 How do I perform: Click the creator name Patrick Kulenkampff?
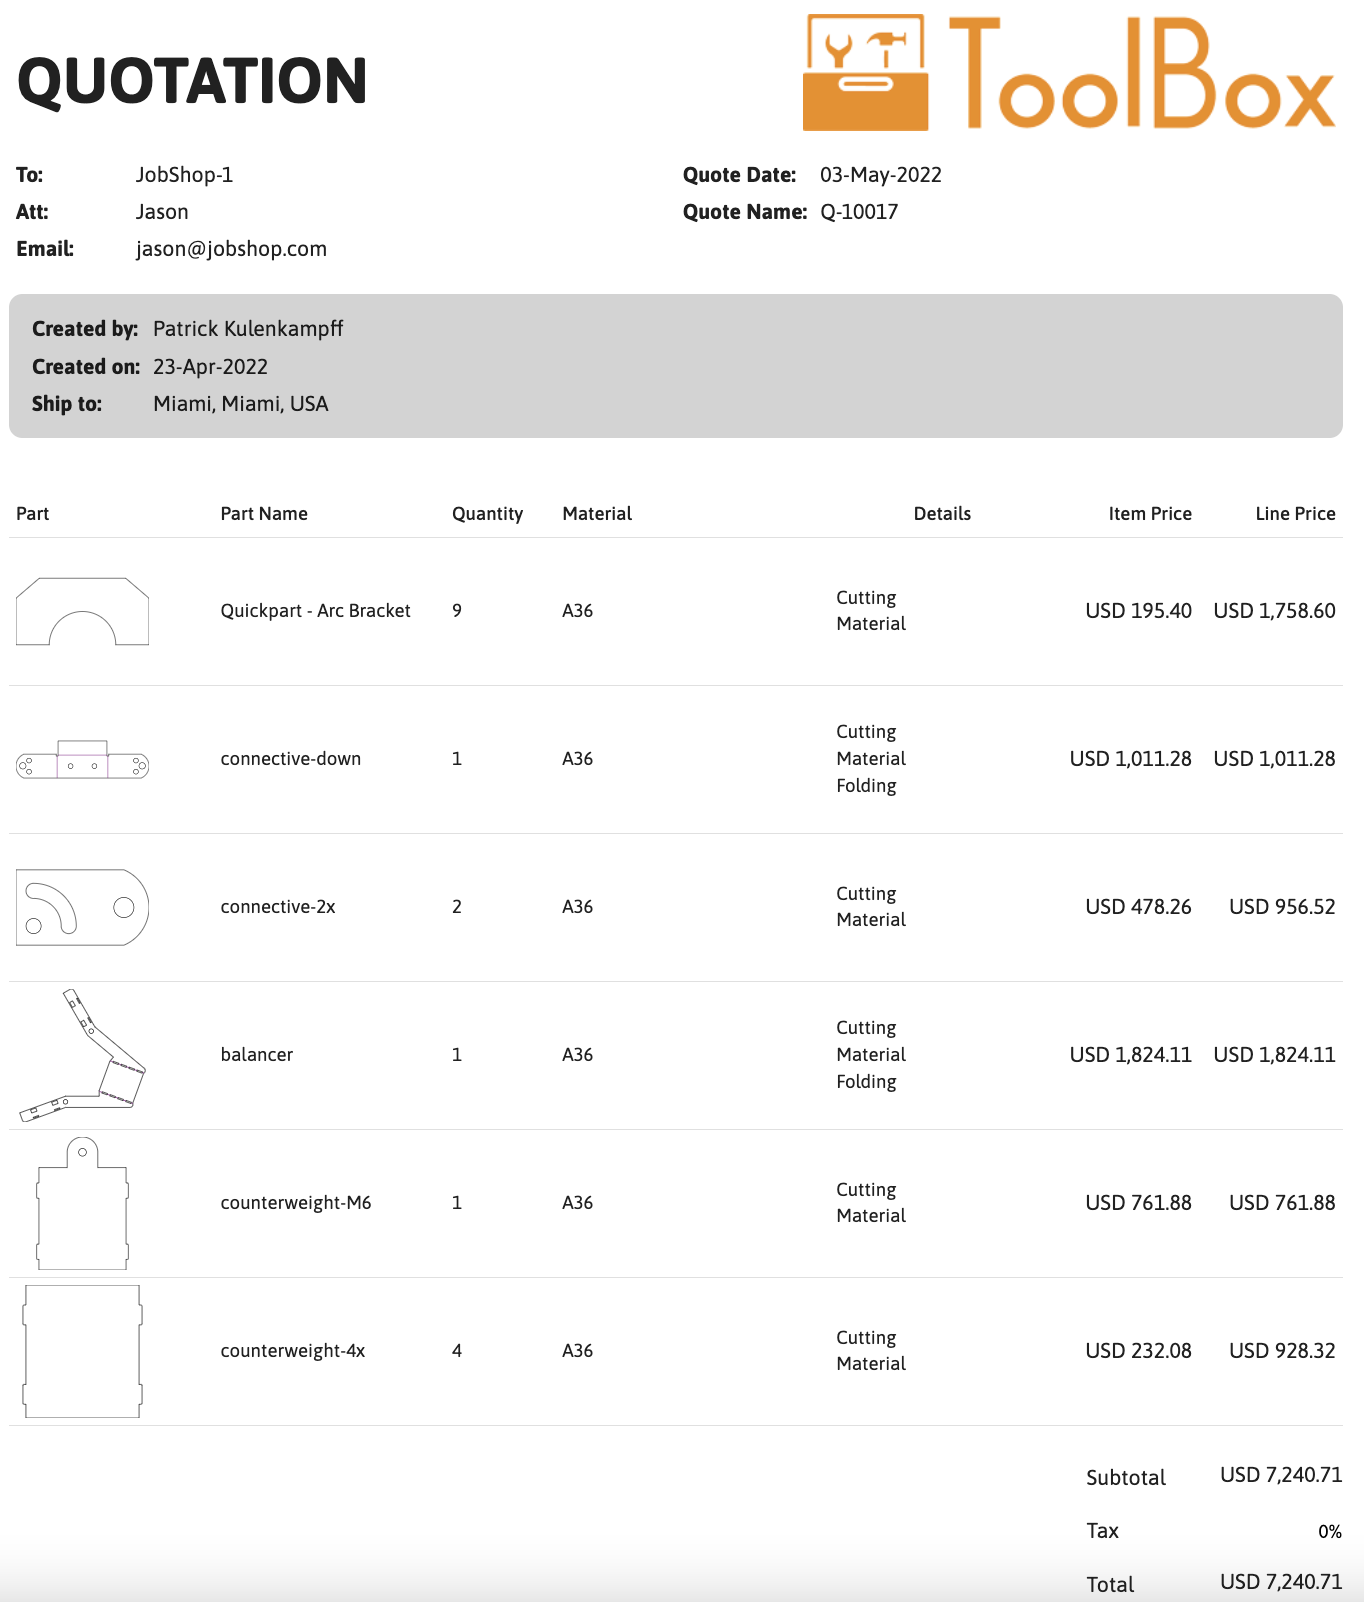(248, 329)
